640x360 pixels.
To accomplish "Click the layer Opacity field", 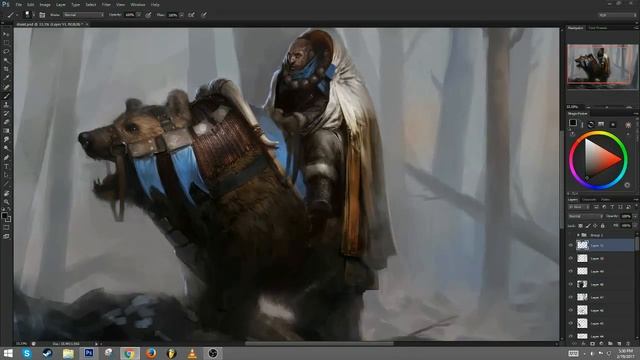I will pos(626,216).
